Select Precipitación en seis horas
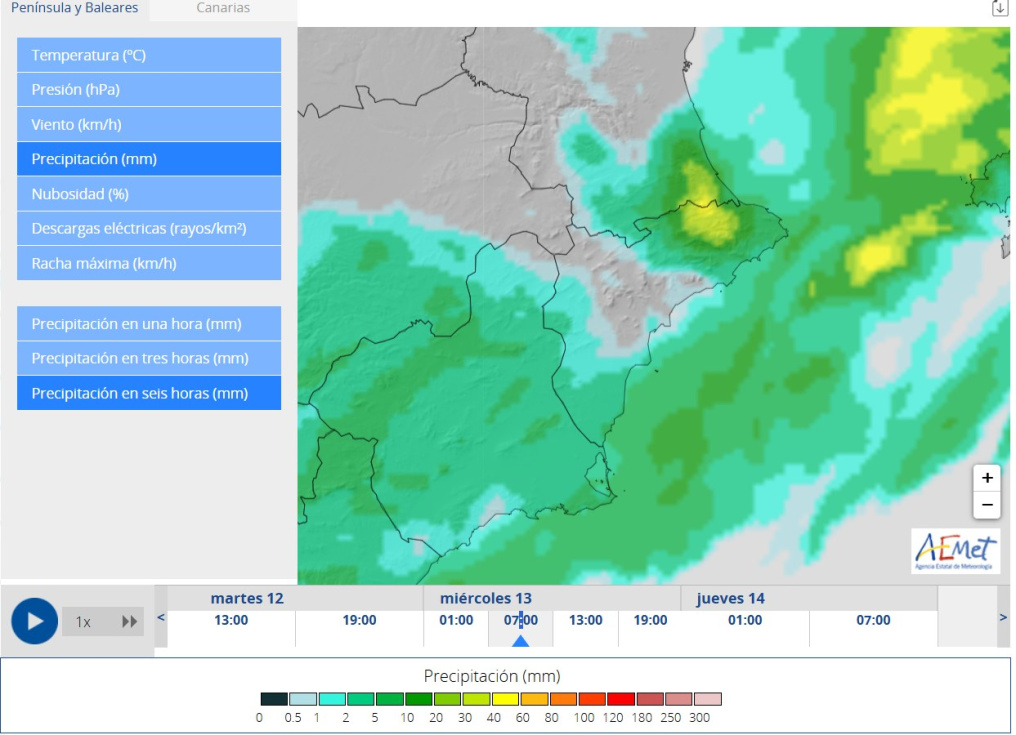 point(149,393)
